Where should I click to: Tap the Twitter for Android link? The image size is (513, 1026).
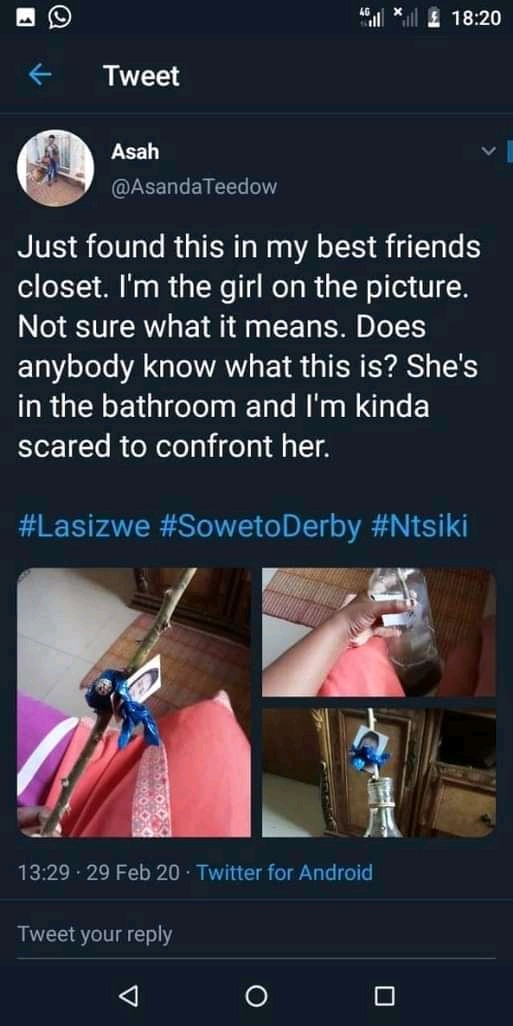click(x=284, y=872)
